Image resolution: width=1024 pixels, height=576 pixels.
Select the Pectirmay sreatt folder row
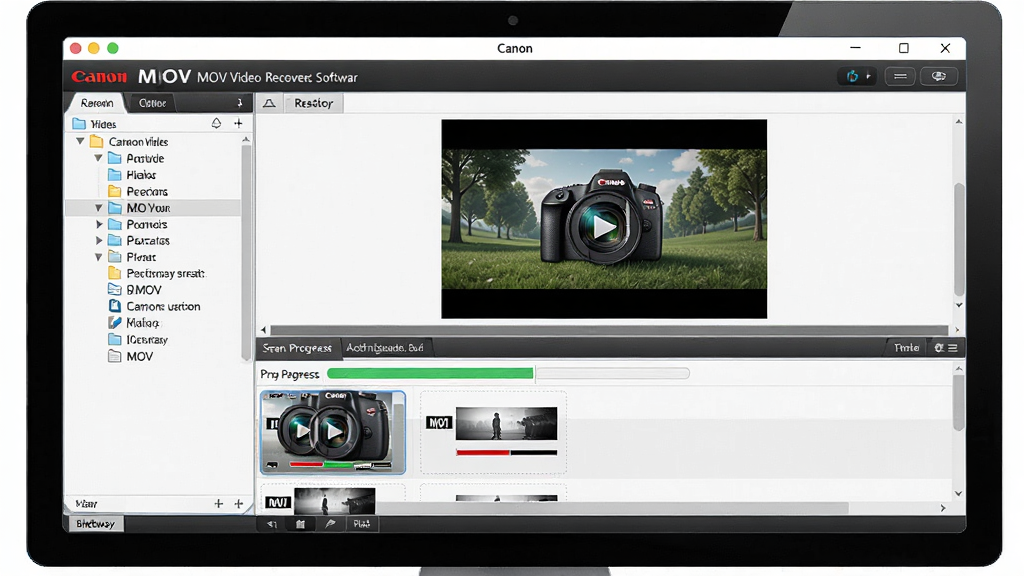tap(154, 273)
